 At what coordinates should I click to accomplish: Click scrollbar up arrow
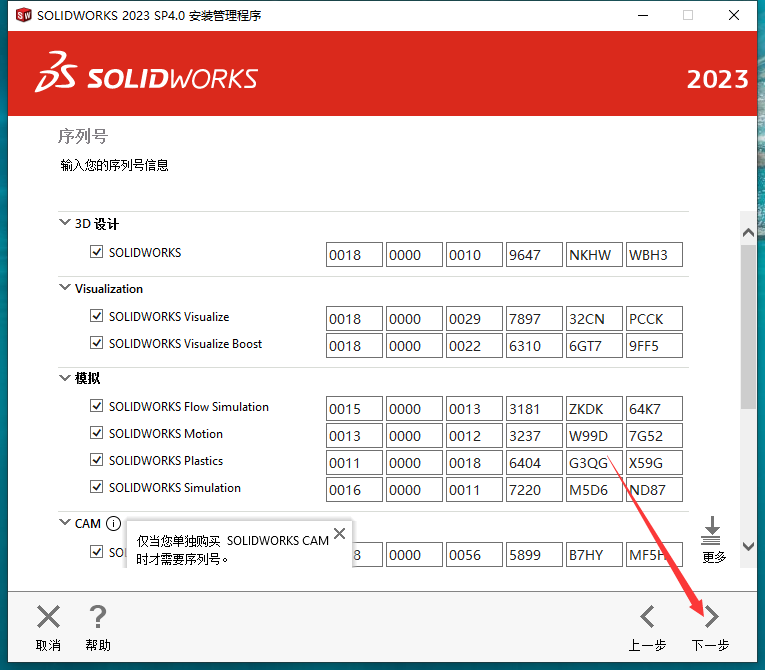(748, 232)
